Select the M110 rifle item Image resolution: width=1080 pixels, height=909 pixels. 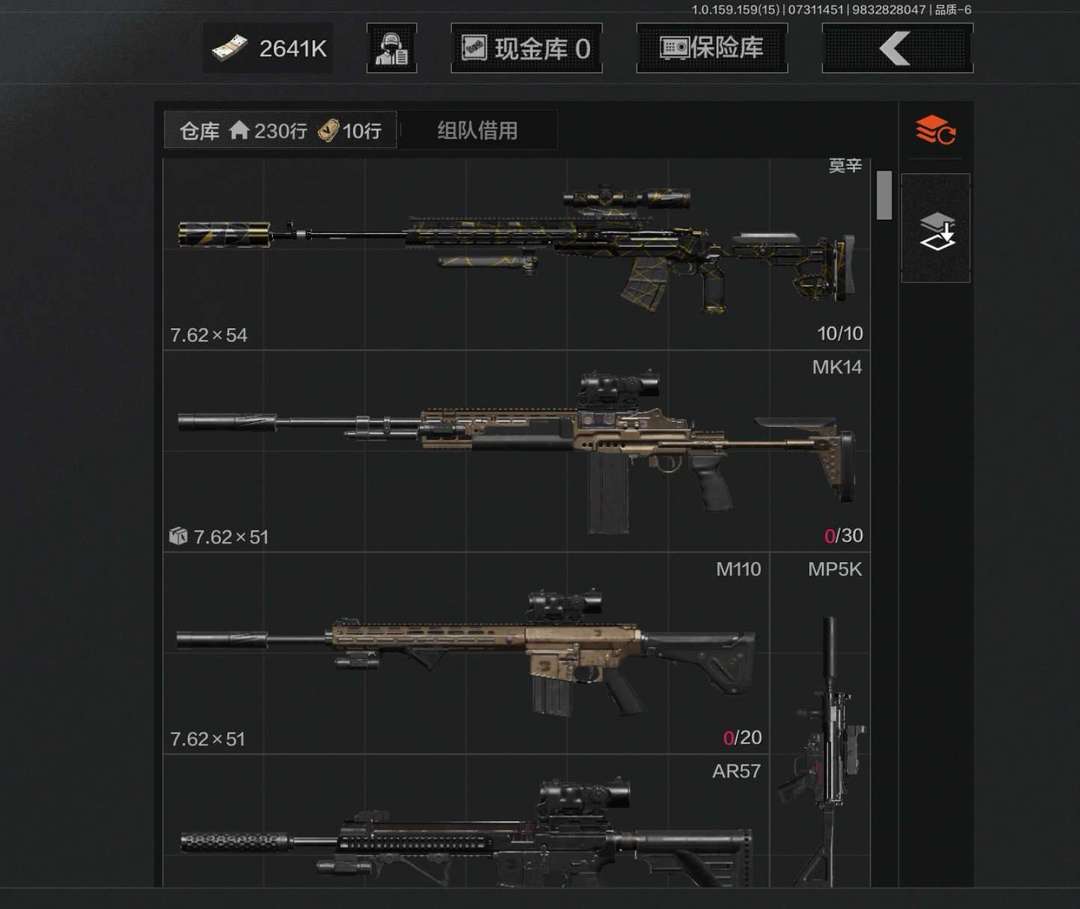(x=466, y=654)
